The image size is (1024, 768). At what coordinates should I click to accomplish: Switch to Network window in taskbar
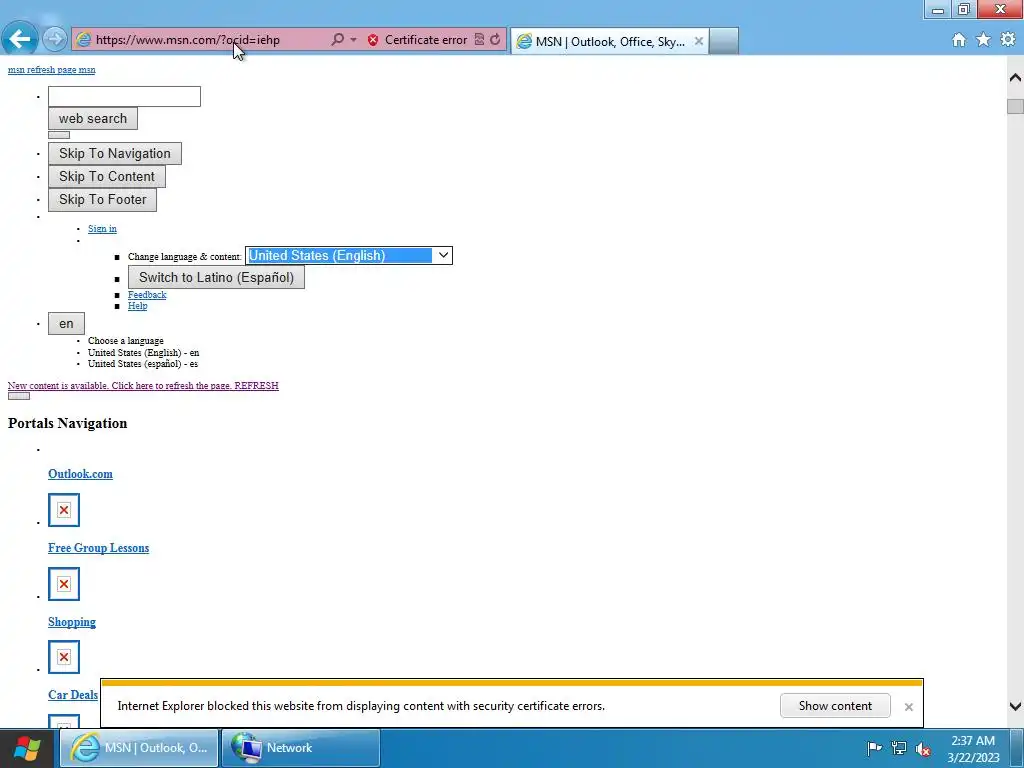pyautogui.click(x=300, y=748)
